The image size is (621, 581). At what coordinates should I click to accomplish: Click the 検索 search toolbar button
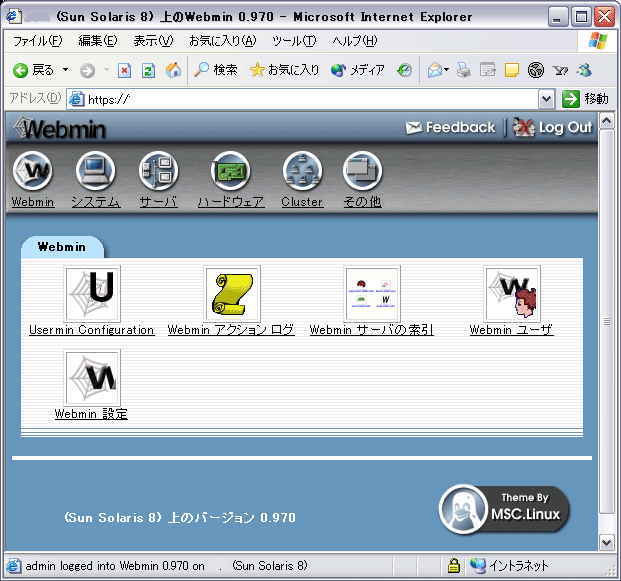tap(216, 70)
